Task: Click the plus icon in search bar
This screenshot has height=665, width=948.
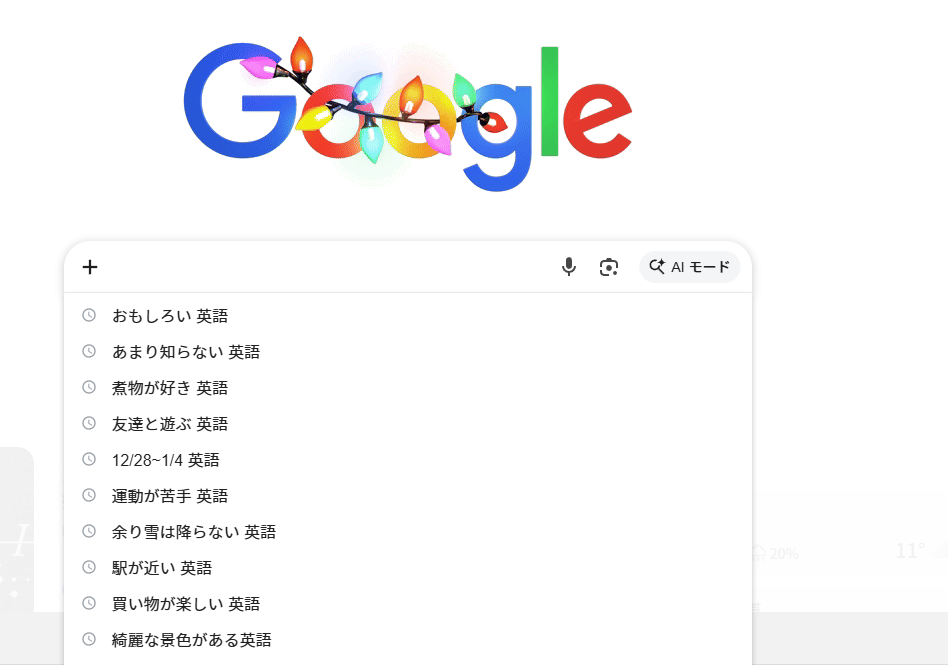Action: [x=90, y=267]
